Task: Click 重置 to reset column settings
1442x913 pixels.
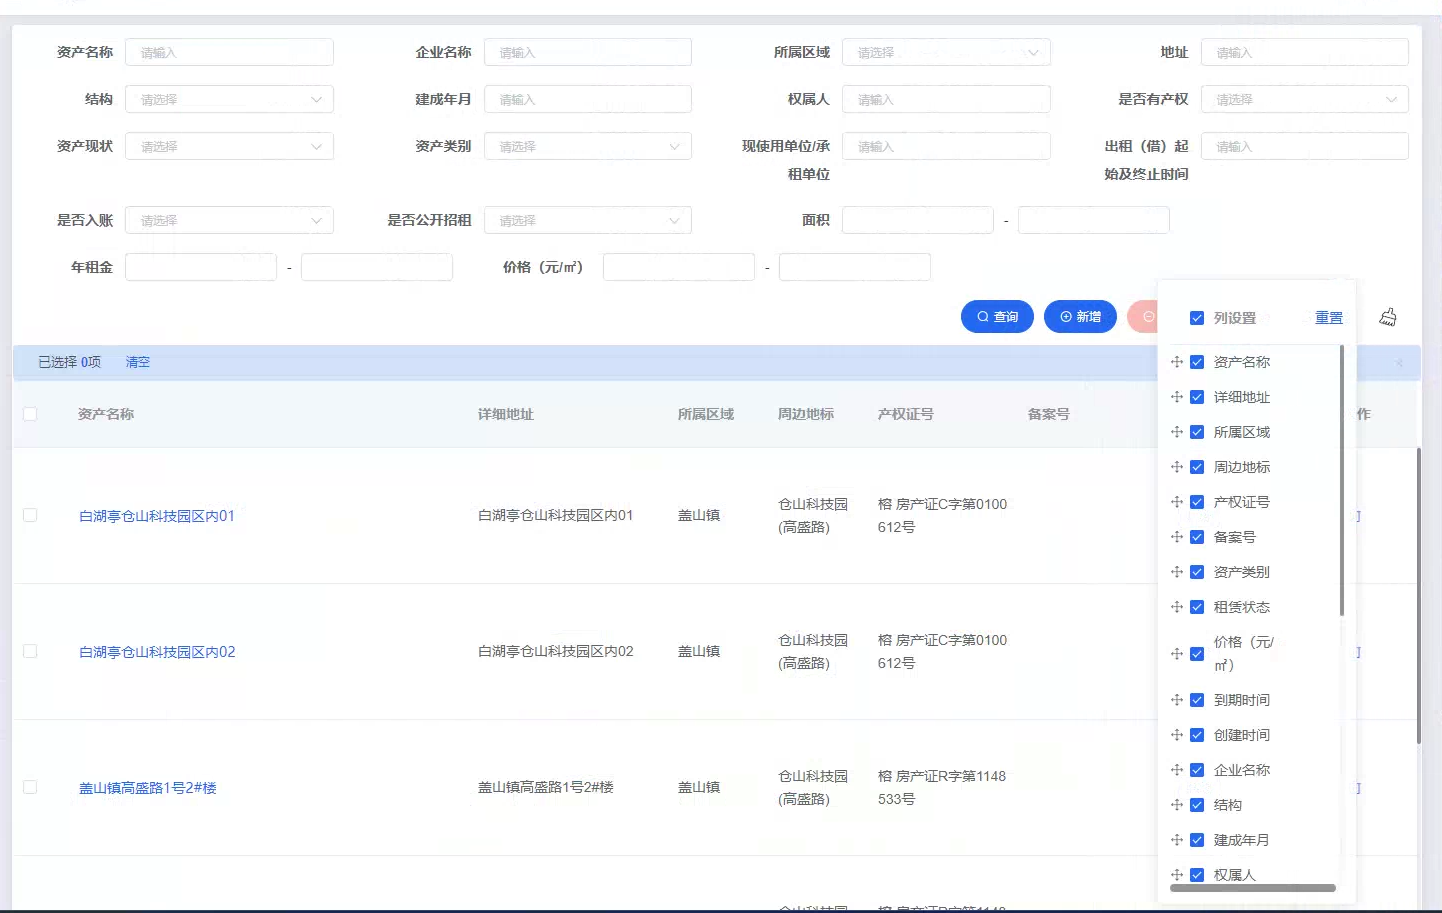Action: 1329,317
